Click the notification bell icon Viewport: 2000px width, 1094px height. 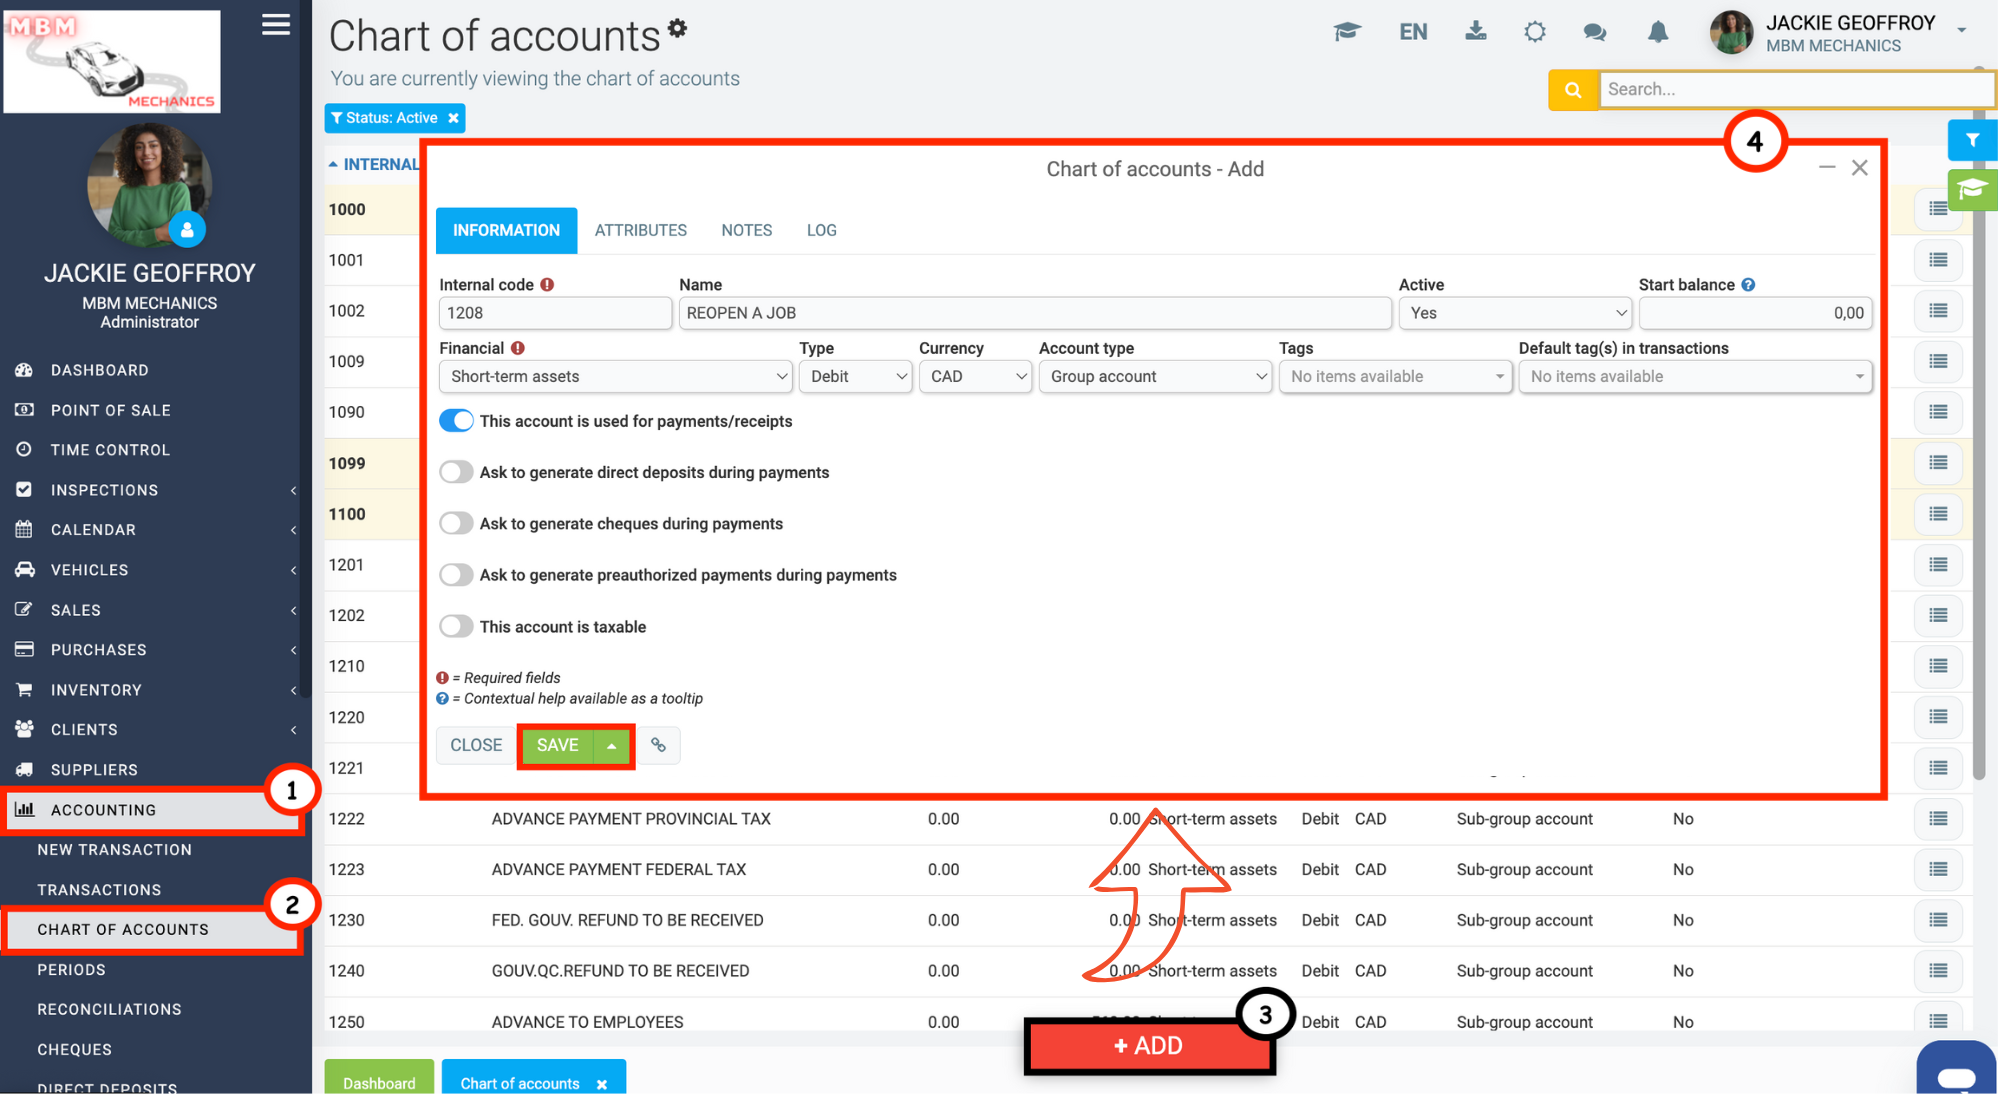coord(1657,32)
